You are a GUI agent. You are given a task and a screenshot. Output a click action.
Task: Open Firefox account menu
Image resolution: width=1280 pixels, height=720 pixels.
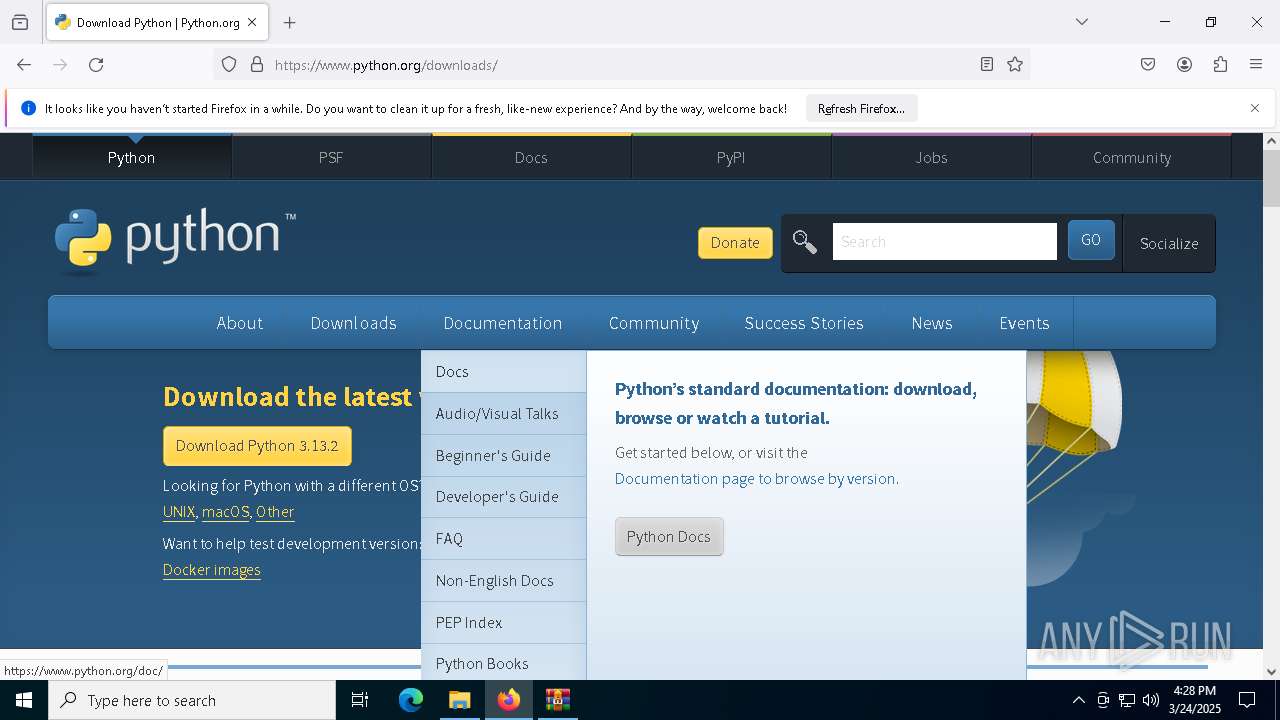(x=1184, y=65)
